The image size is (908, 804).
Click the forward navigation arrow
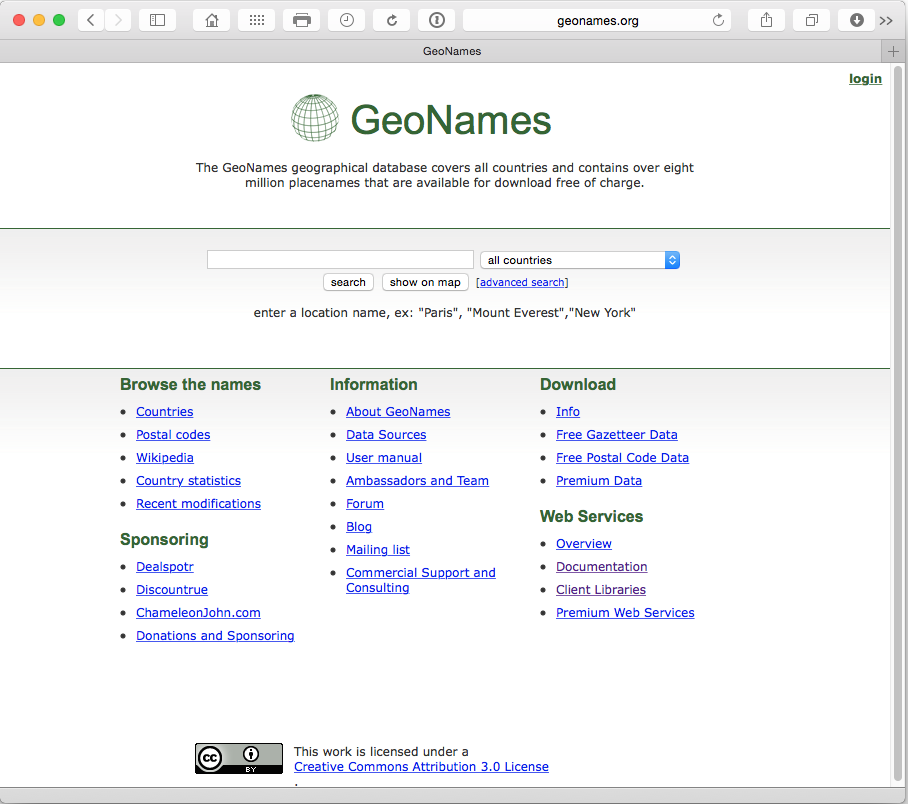coord(118,20)
